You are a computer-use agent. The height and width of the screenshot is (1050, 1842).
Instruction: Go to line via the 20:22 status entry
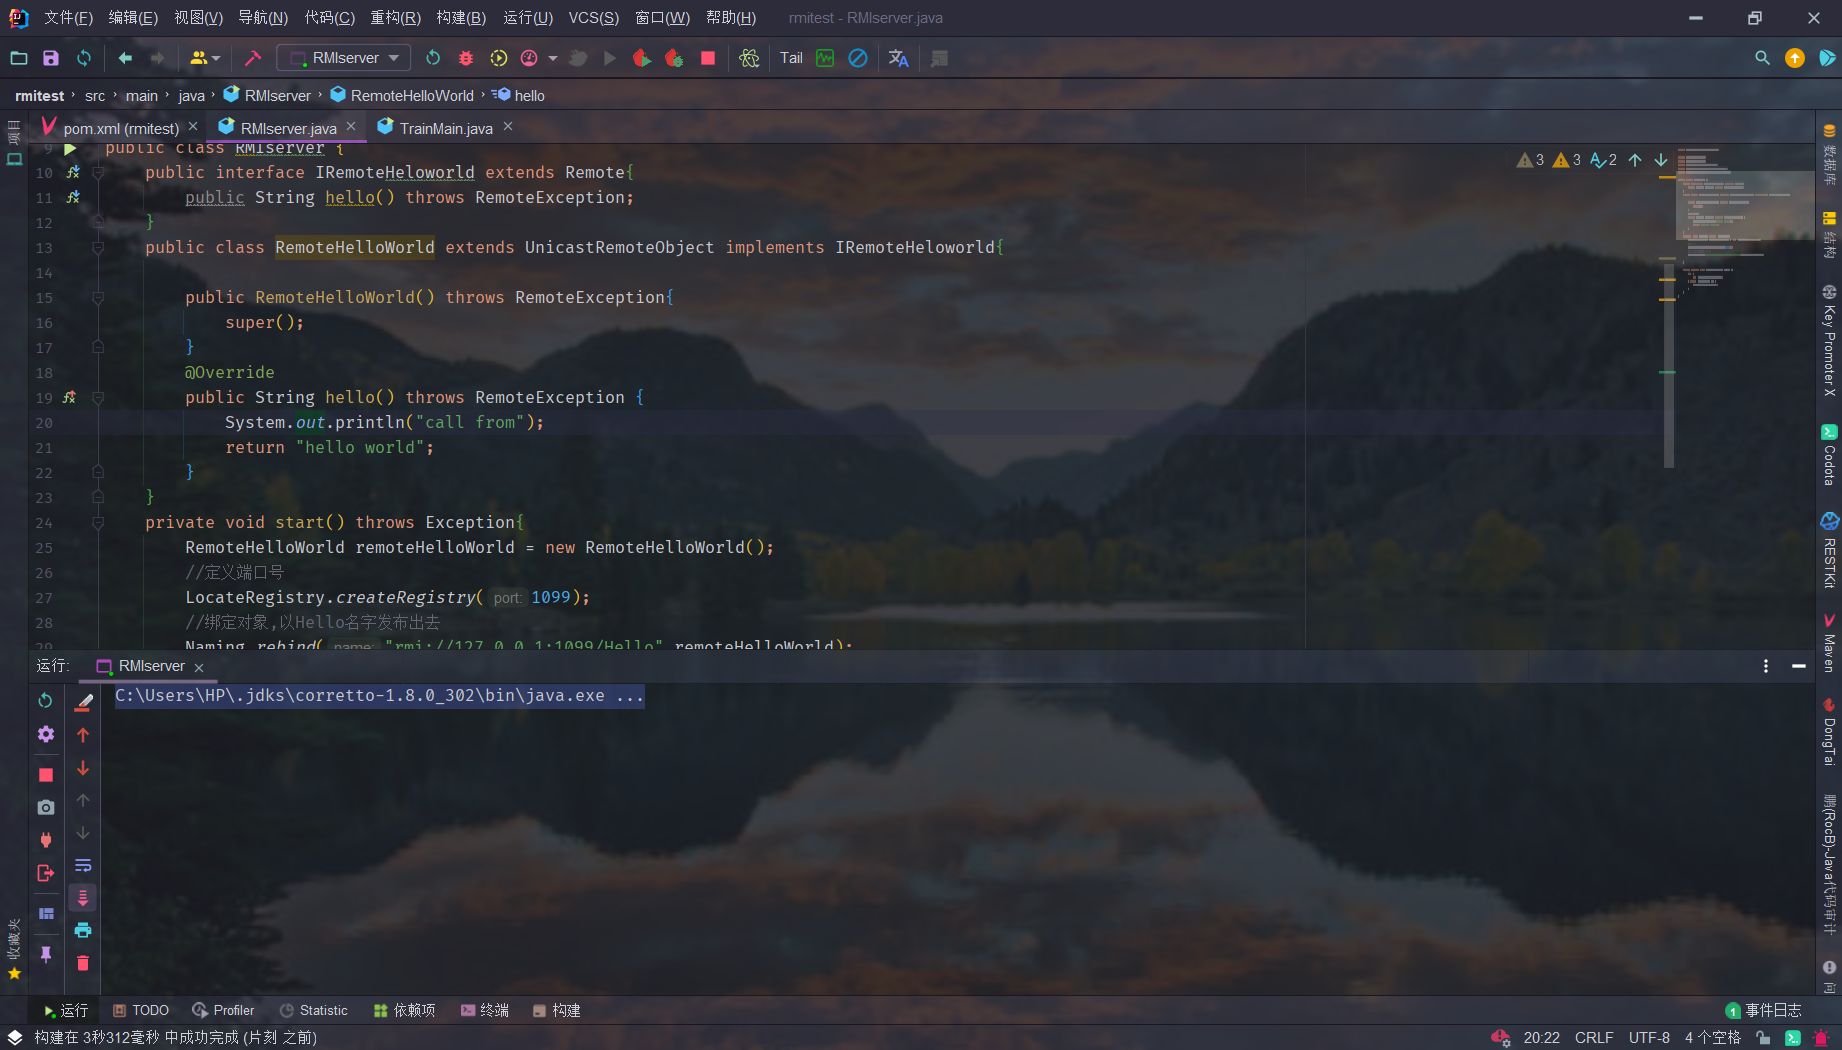[x=1541, y=1038]
